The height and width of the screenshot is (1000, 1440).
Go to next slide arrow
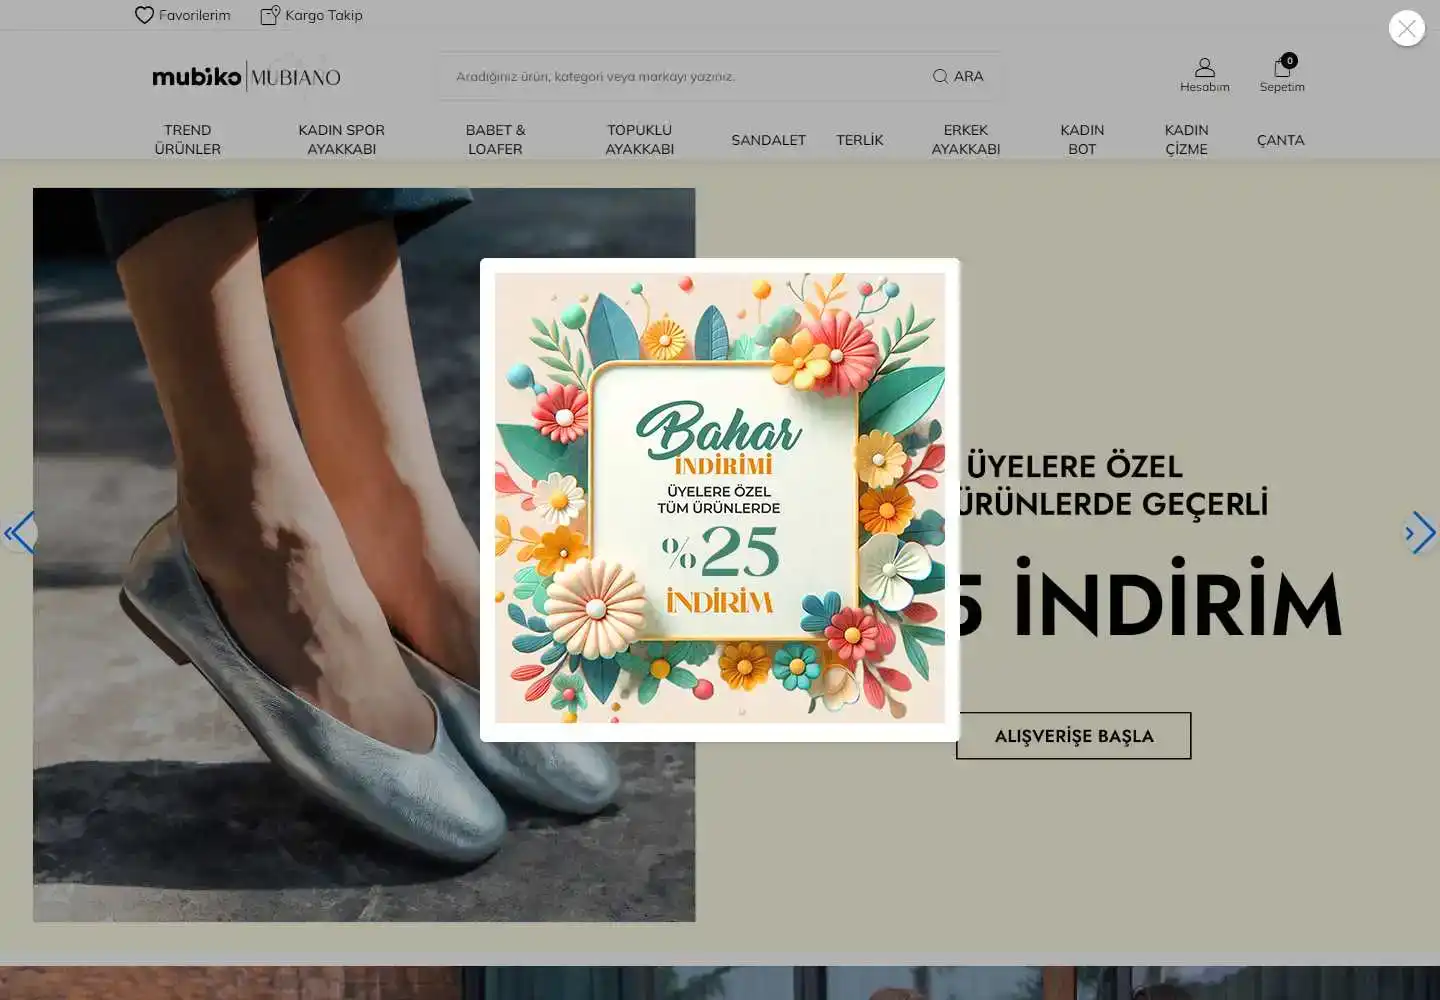click(1420, 533)
